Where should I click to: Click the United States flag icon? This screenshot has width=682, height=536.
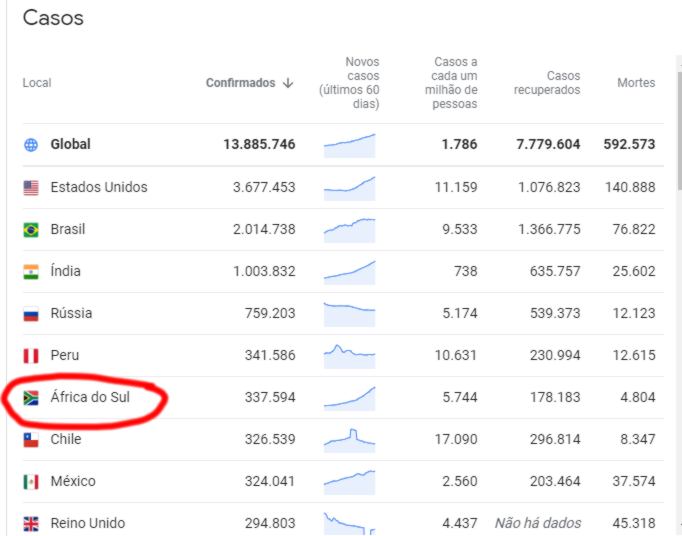31,188
